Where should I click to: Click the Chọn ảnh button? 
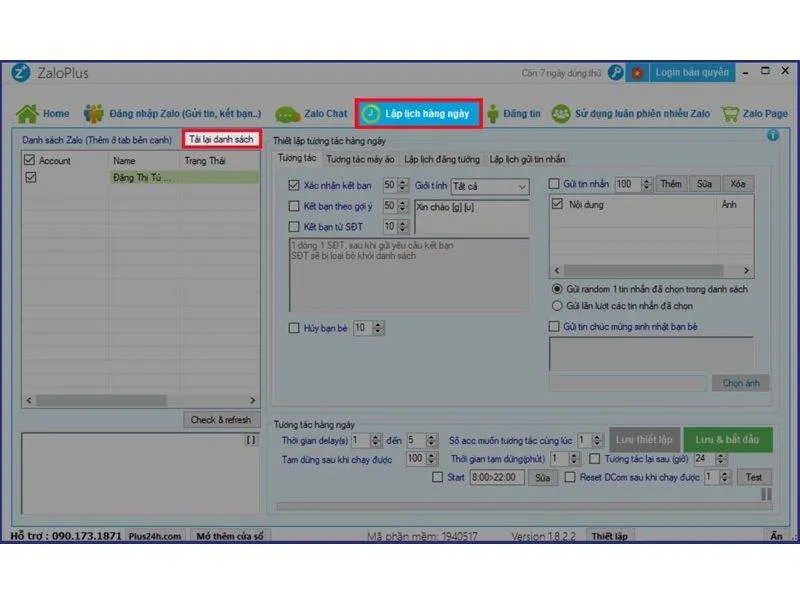740,383
